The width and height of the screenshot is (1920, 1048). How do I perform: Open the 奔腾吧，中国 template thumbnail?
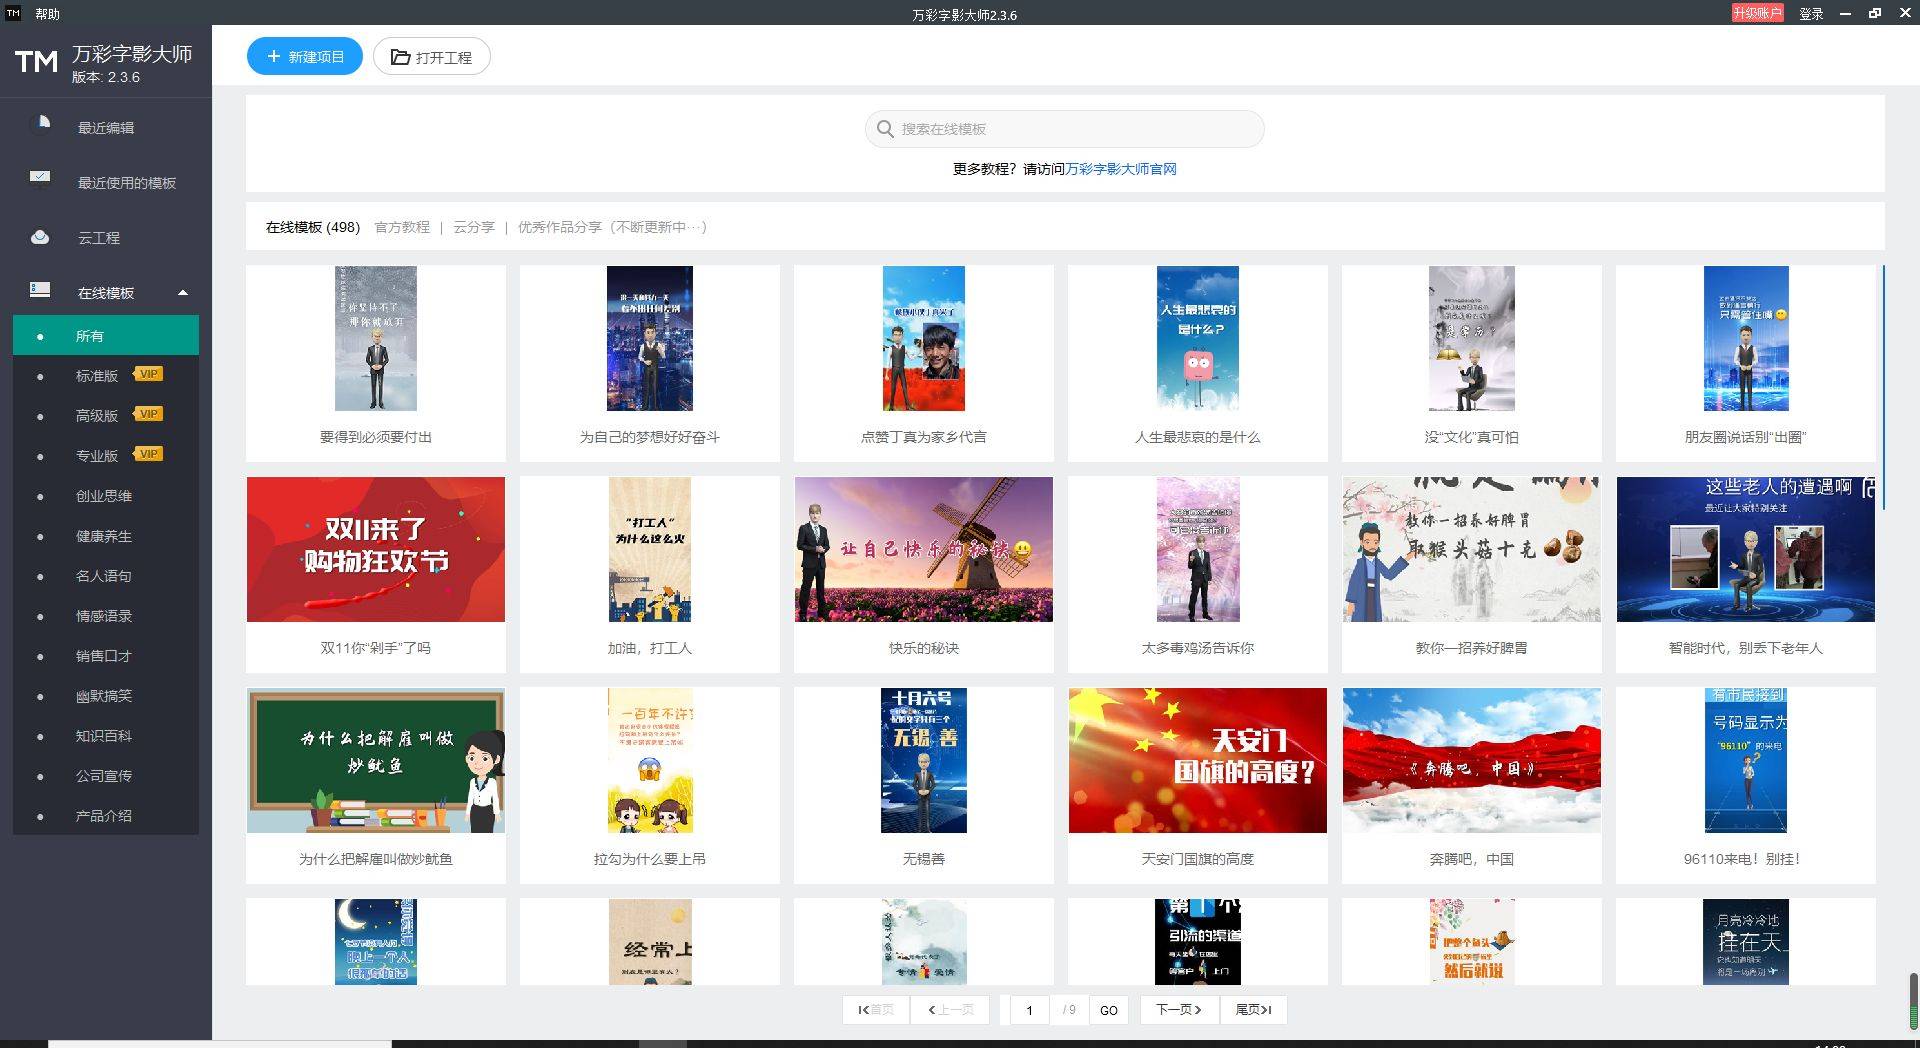[x=1472, y=760]
